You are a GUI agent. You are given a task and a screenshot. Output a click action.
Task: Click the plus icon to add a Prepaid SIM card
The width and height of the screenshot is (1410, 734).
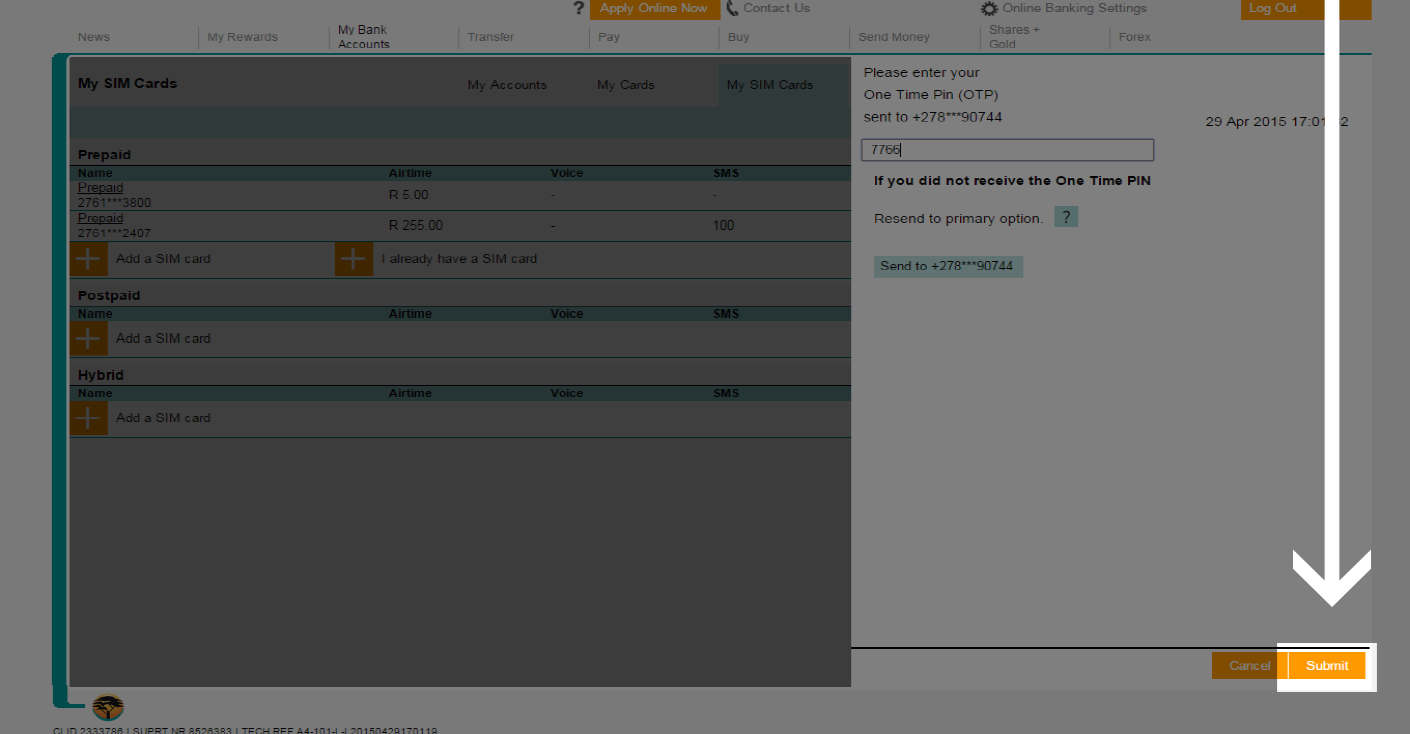click(x=88, y=258)
